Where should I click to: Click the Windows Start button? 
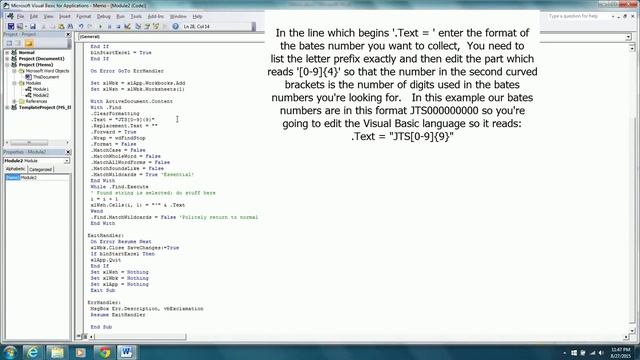coord(10,352)
